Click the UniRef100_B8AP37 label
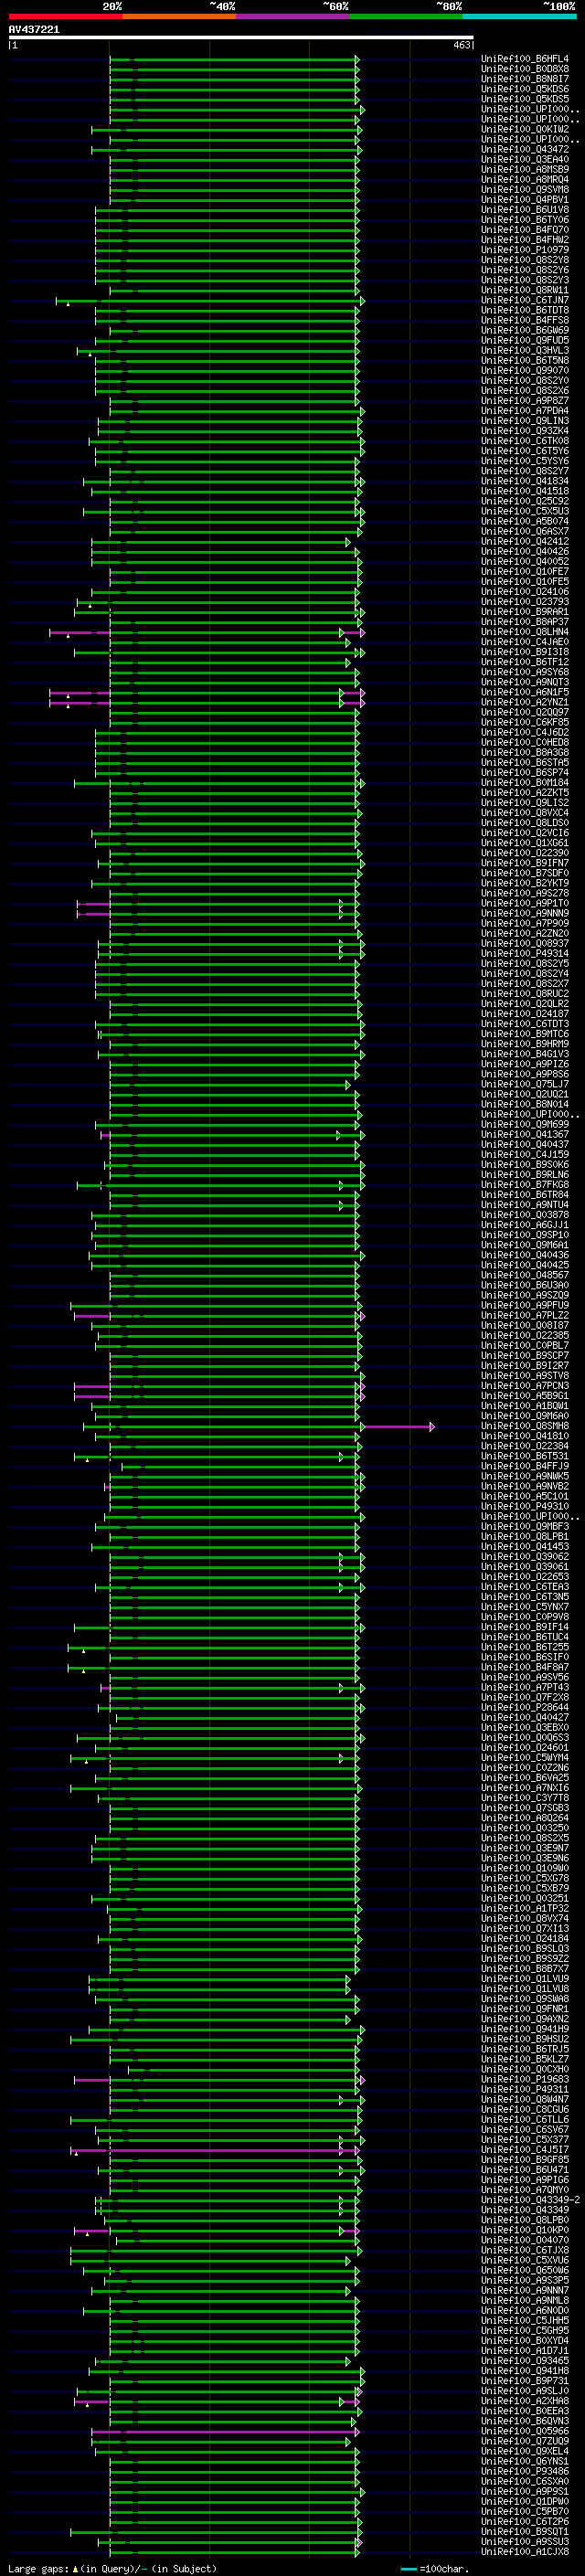 click(525, 622)
